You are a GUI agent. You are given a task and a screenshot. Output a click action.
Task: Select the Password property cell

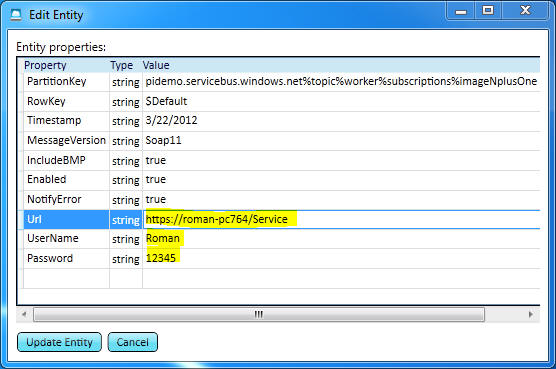tap(66, 258)
